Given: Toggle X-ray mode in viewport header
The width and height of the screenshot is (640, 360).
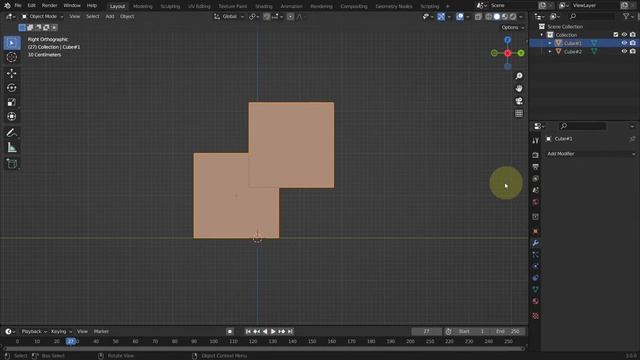Looking at the screenshot, I should pyautogui.click(x=478, y=17).
